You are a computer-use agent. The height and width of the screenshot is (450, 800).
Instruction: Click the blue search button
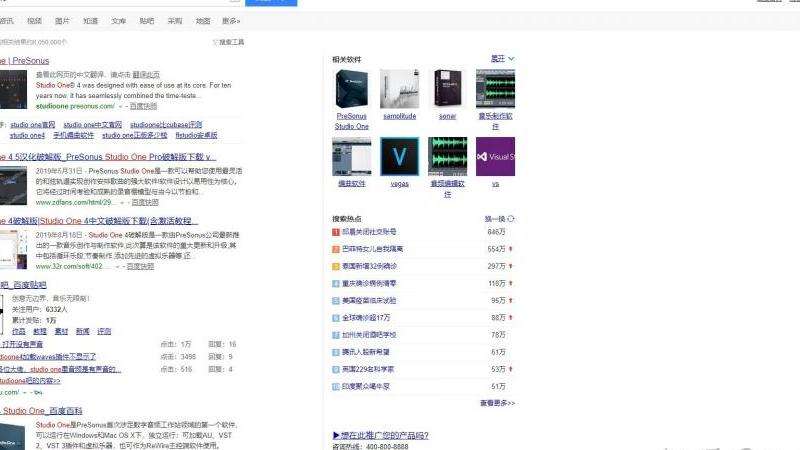[271, 3]
